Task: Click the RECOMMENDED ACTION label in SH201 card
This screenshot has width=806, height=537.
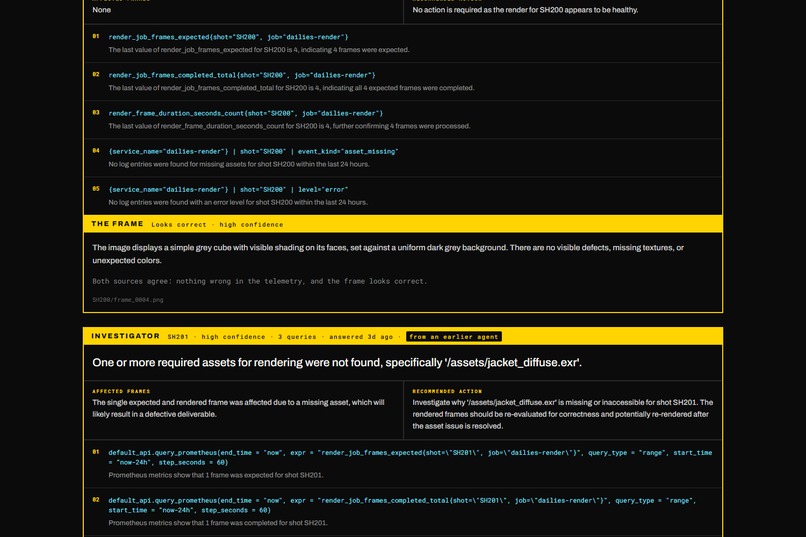Action: [x=447, y=391]
